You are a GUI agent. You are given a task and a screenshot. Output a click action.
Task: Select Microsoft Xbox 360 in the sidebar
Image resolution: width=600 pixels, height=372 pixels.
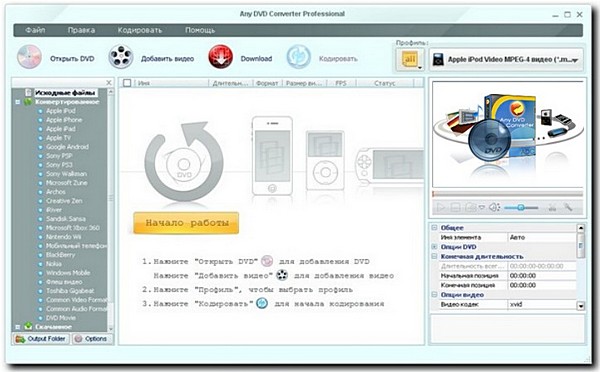tap(73, 228)
